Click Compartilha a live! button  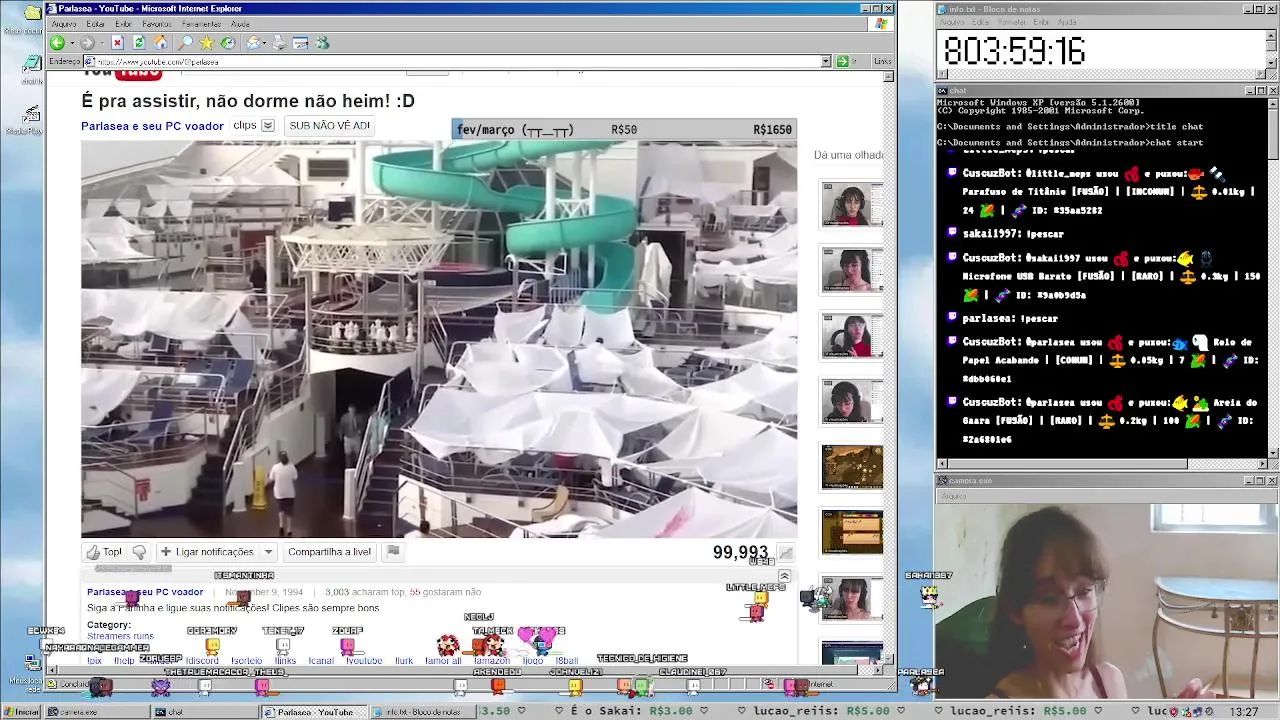pos(329,552)
